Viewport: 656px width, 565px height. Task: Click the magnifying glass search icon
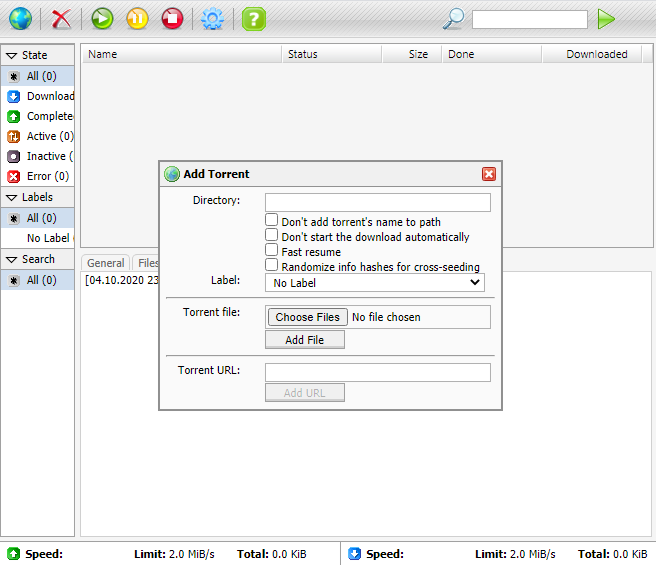click(454, 19)
